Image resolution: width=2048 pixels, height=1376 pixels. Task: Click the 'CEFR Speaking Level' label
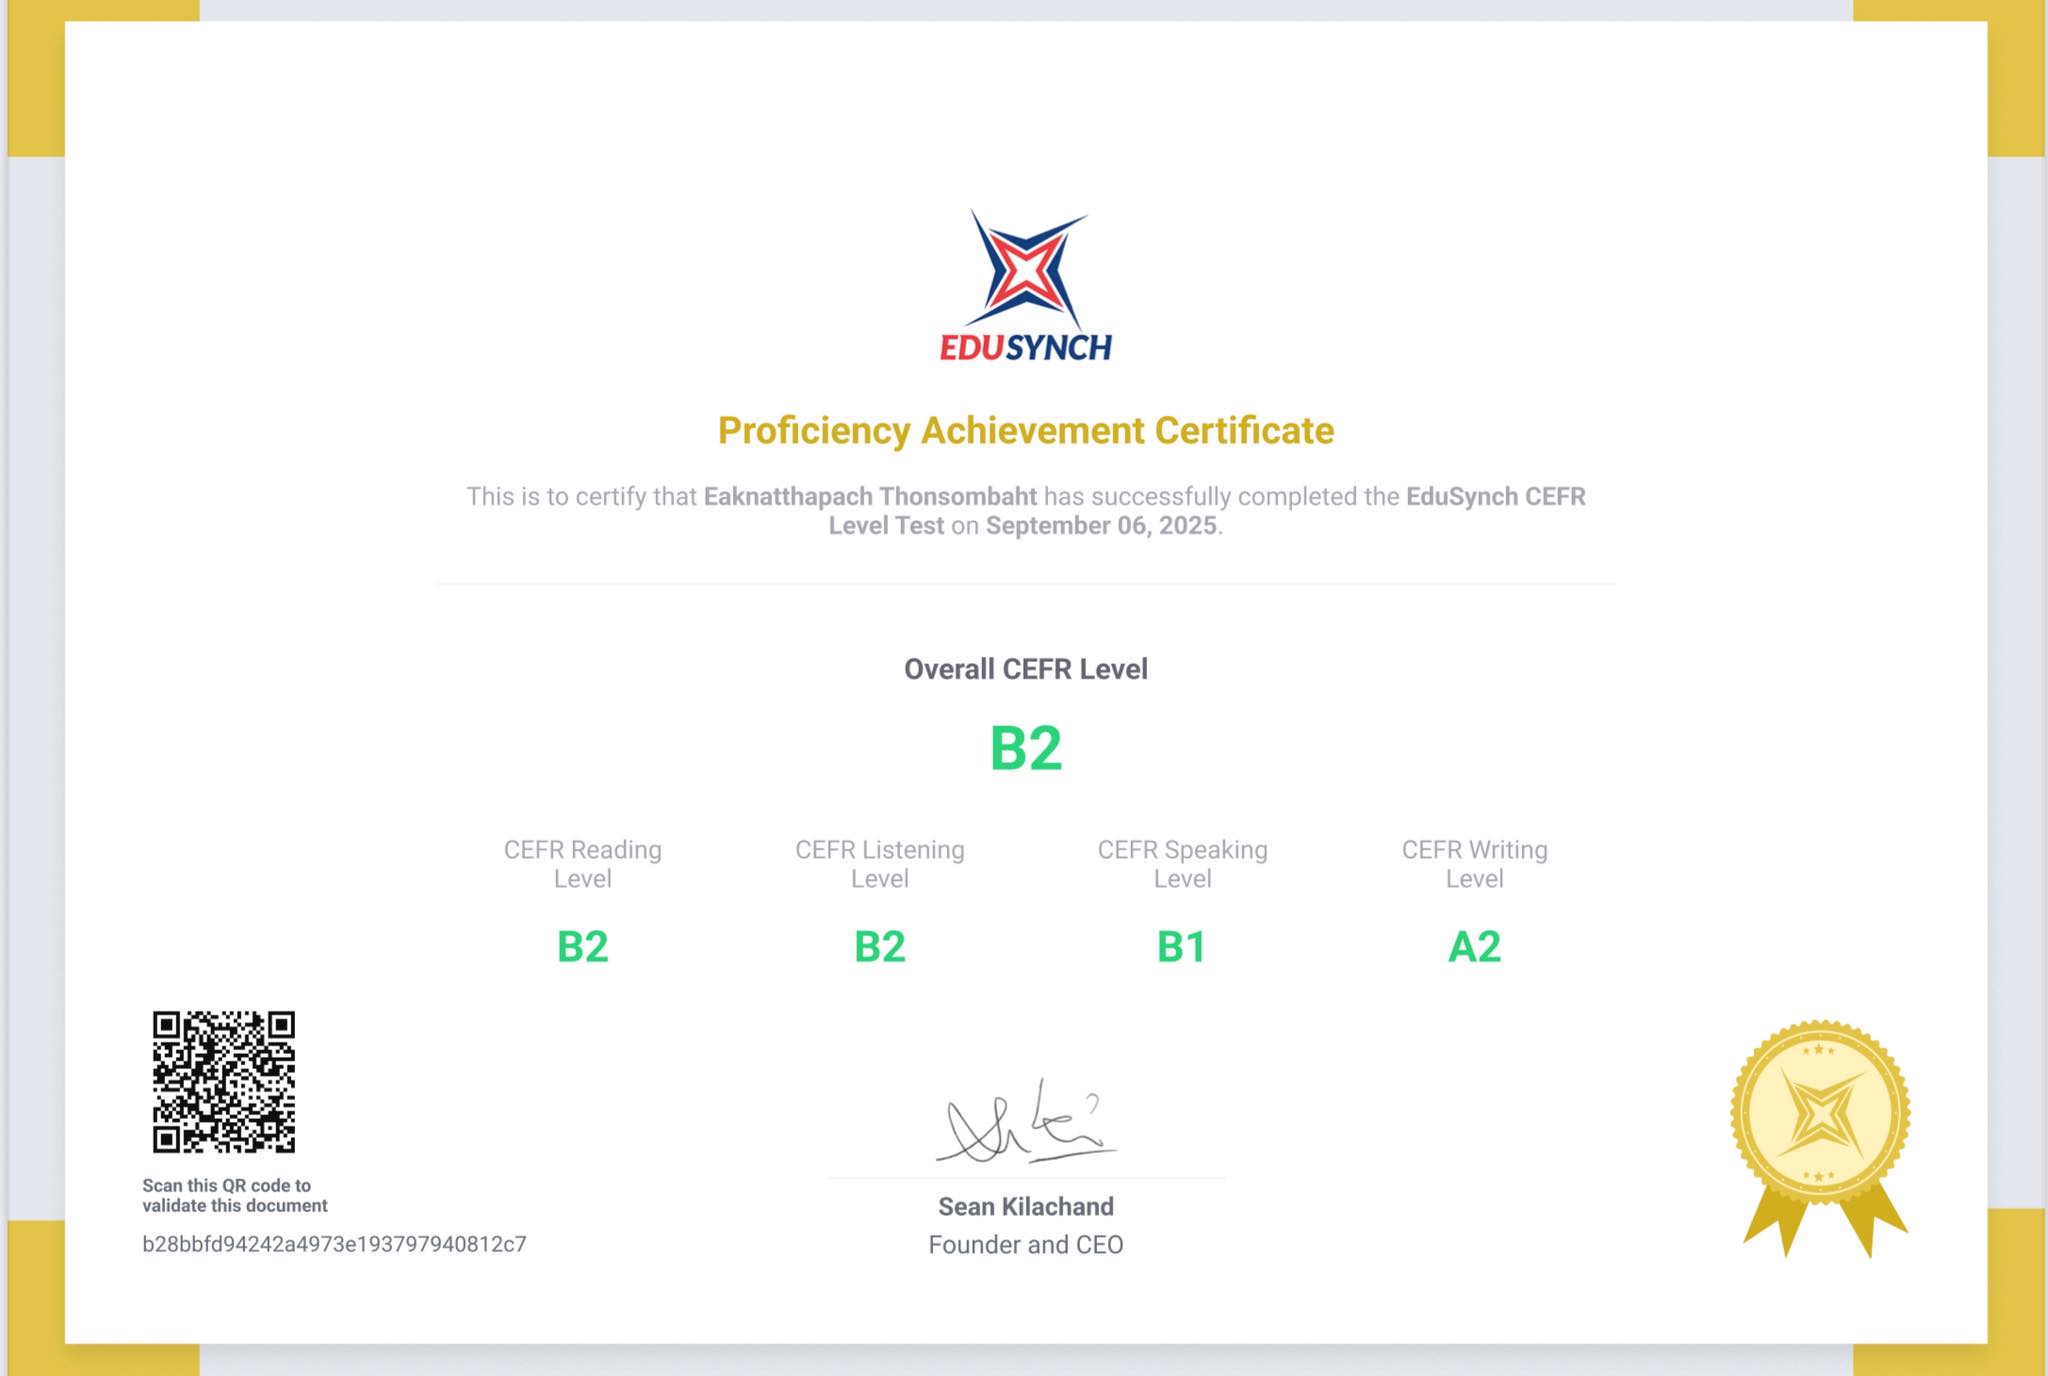click(x=1183, y=864)
